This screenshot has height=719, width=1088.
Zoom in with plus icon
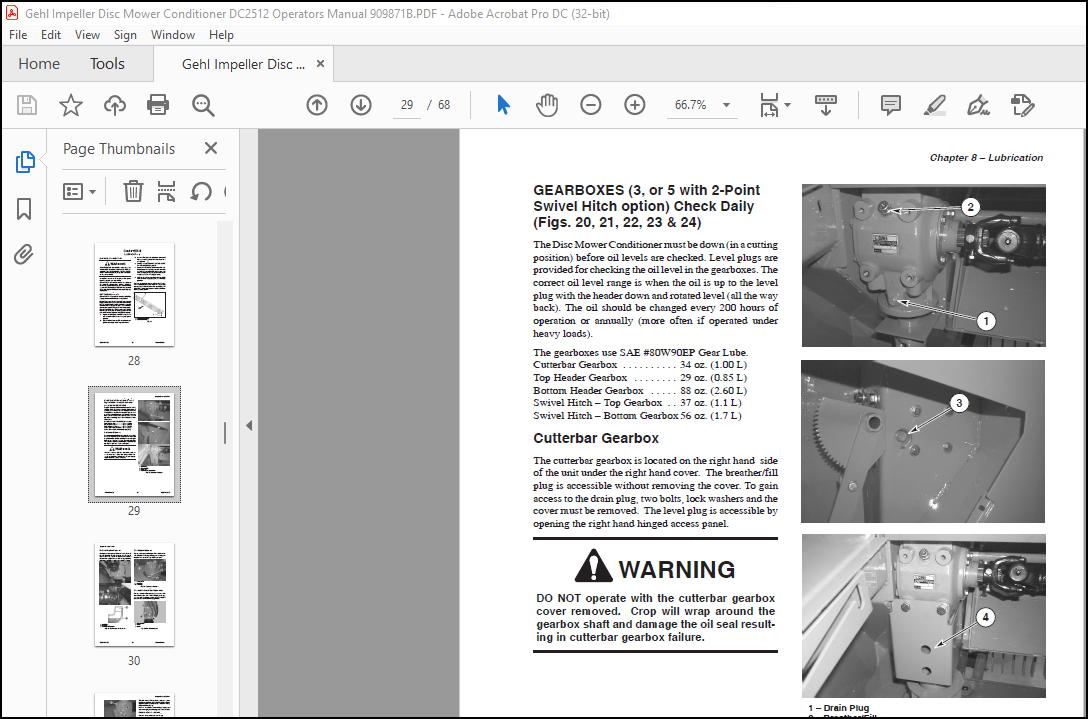tap(634, 105)
